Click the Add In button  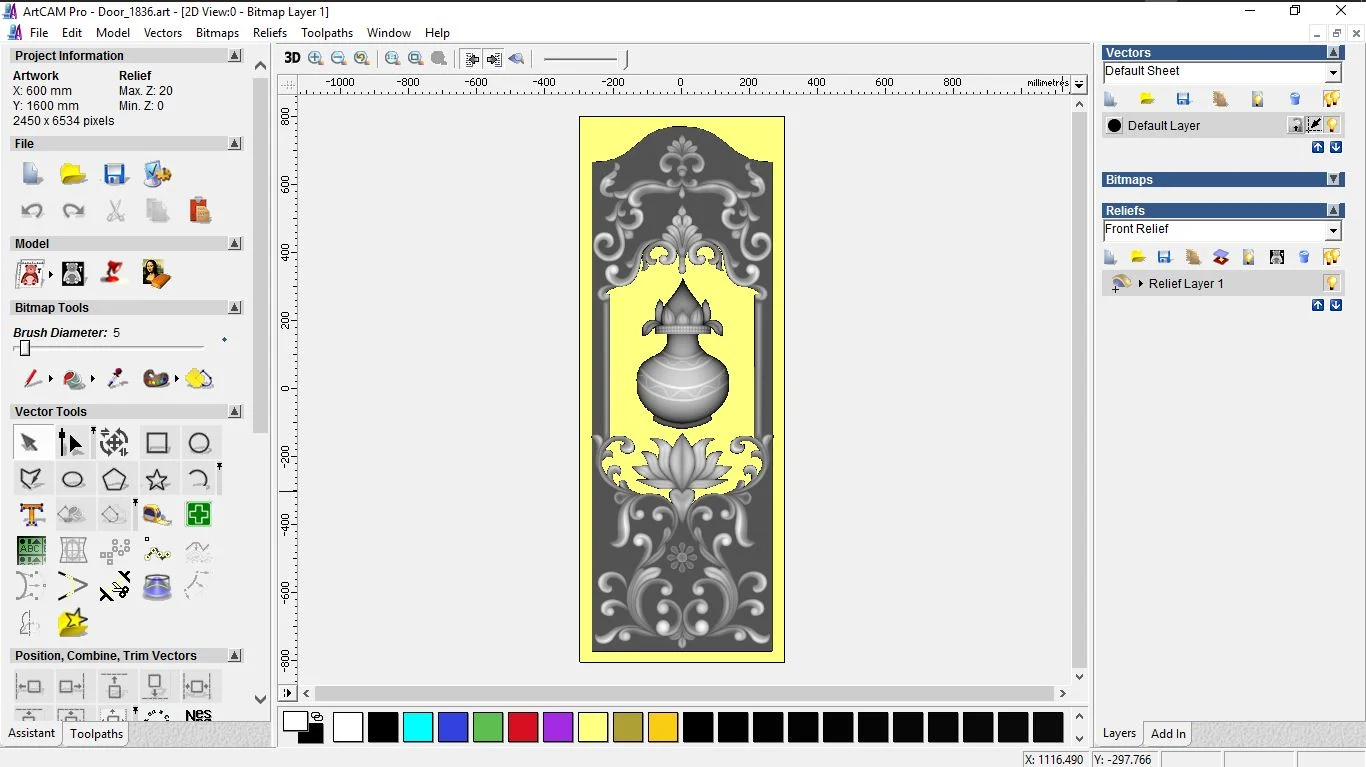coord(1167,733)
